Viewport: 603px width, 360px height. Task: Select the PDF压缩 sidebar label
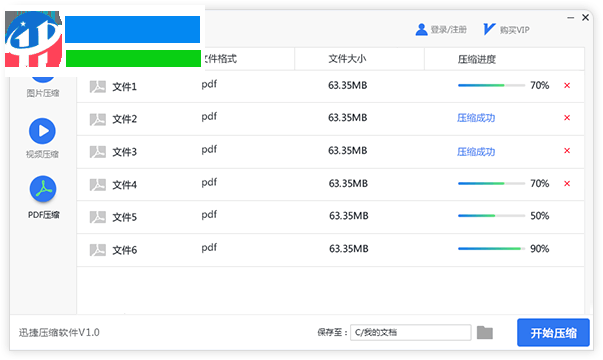pyautogui.click(x=43, y=215)
